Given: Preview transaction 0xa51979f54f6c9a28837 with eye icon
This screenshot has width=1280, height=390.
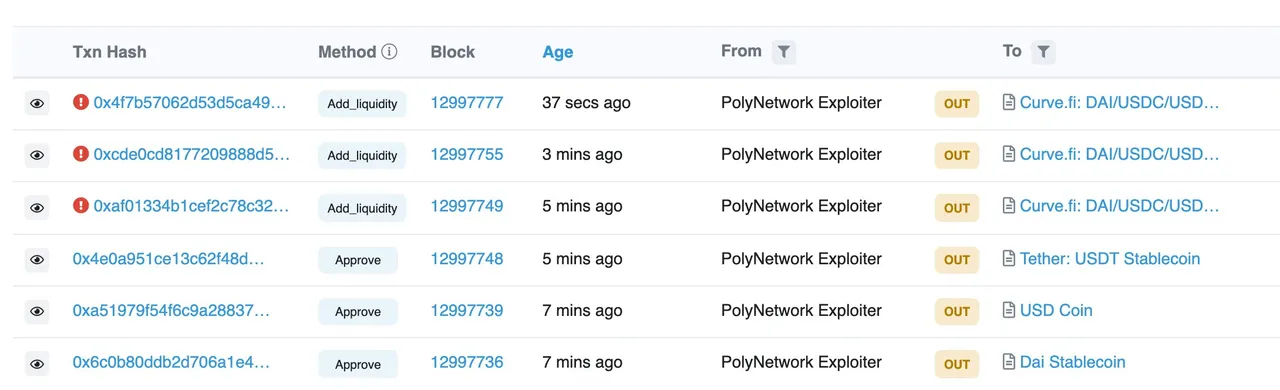Looking at the screenshot, I should pyautogui.click(x=37, y=311).
